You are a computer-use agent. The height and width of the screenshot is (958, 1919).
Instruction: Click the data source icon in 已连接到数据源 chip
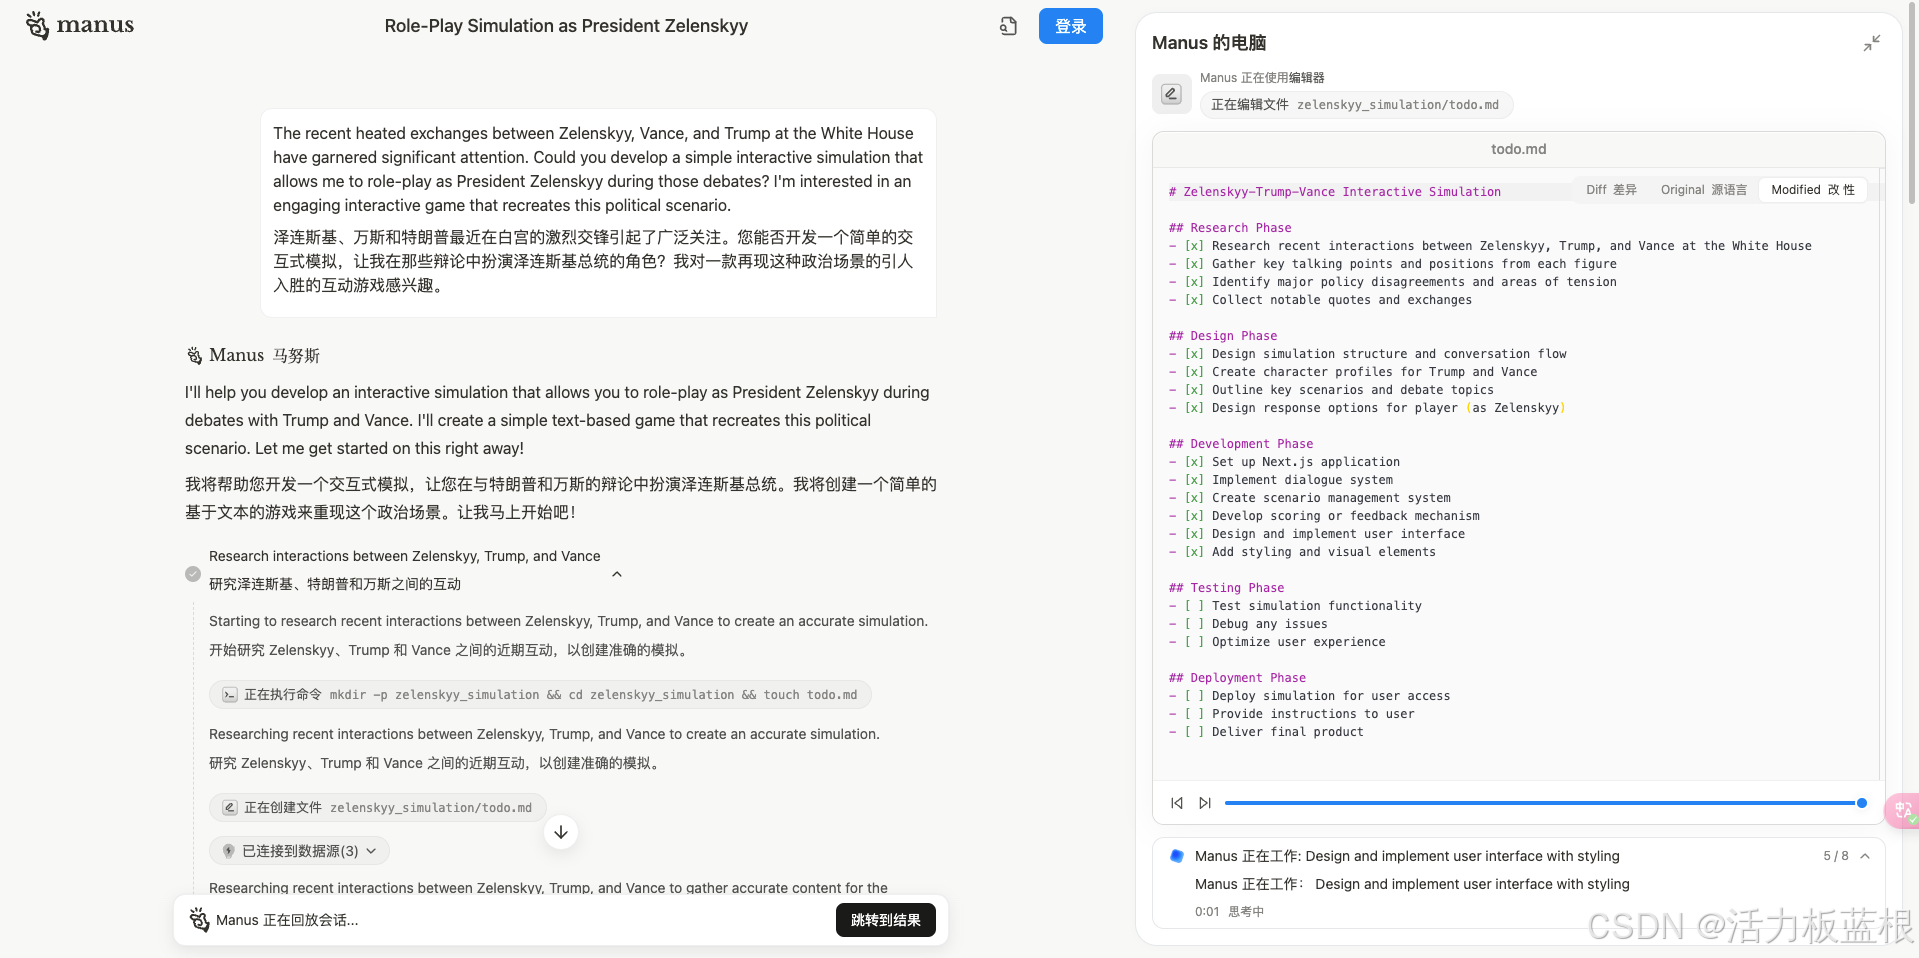(228, 851)
